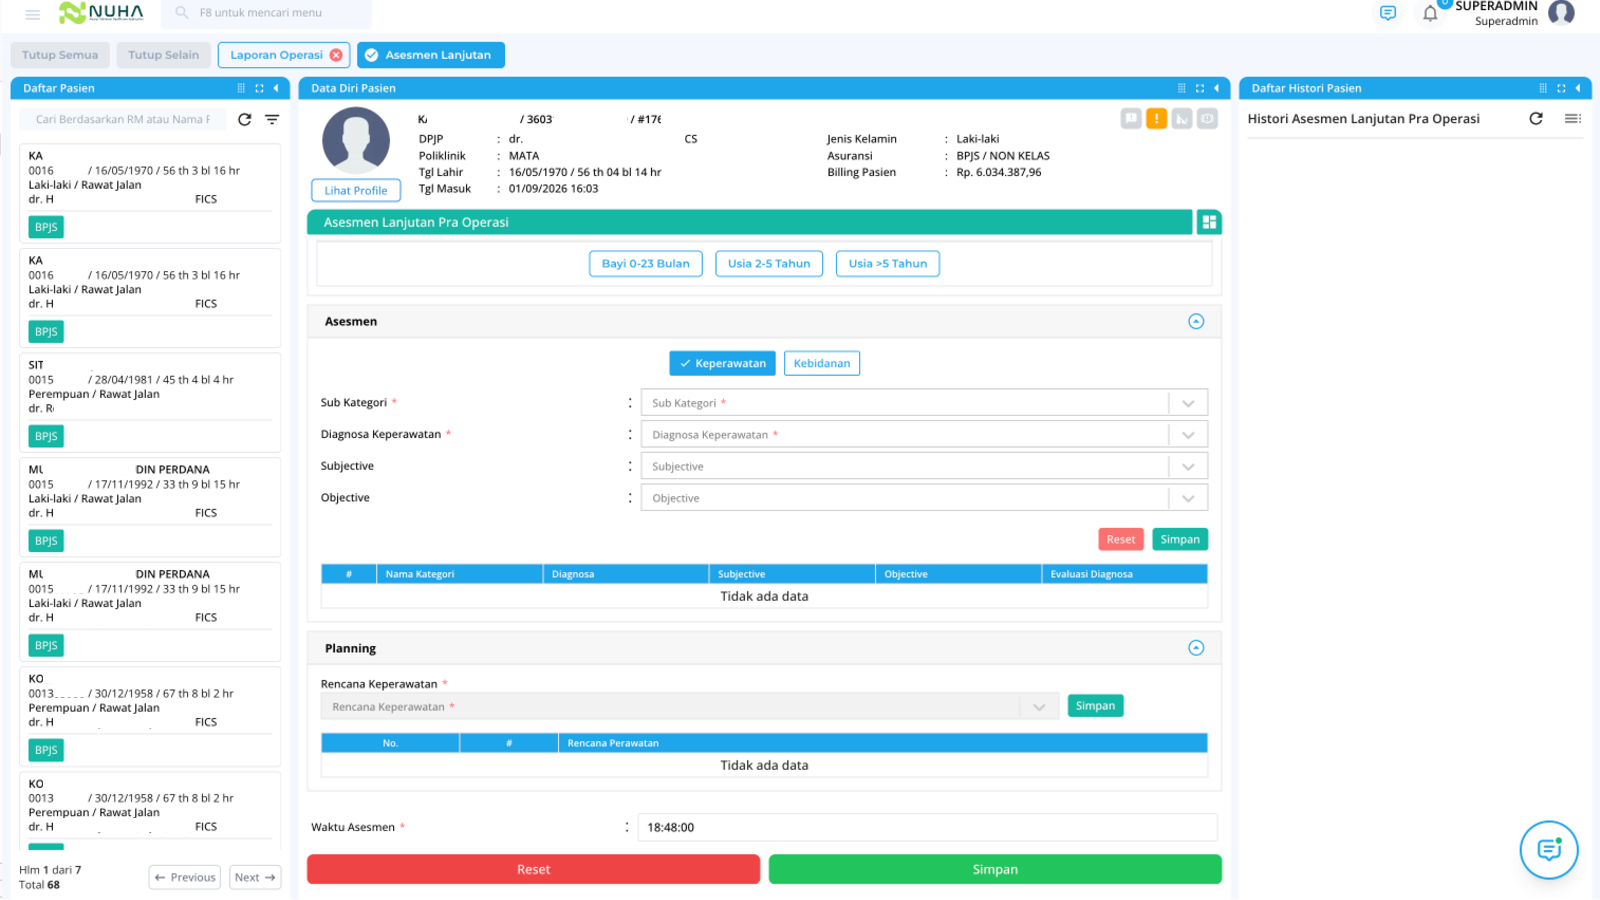
Task: Choose the Usia 2-5 Tahun option
Action: 769,264
